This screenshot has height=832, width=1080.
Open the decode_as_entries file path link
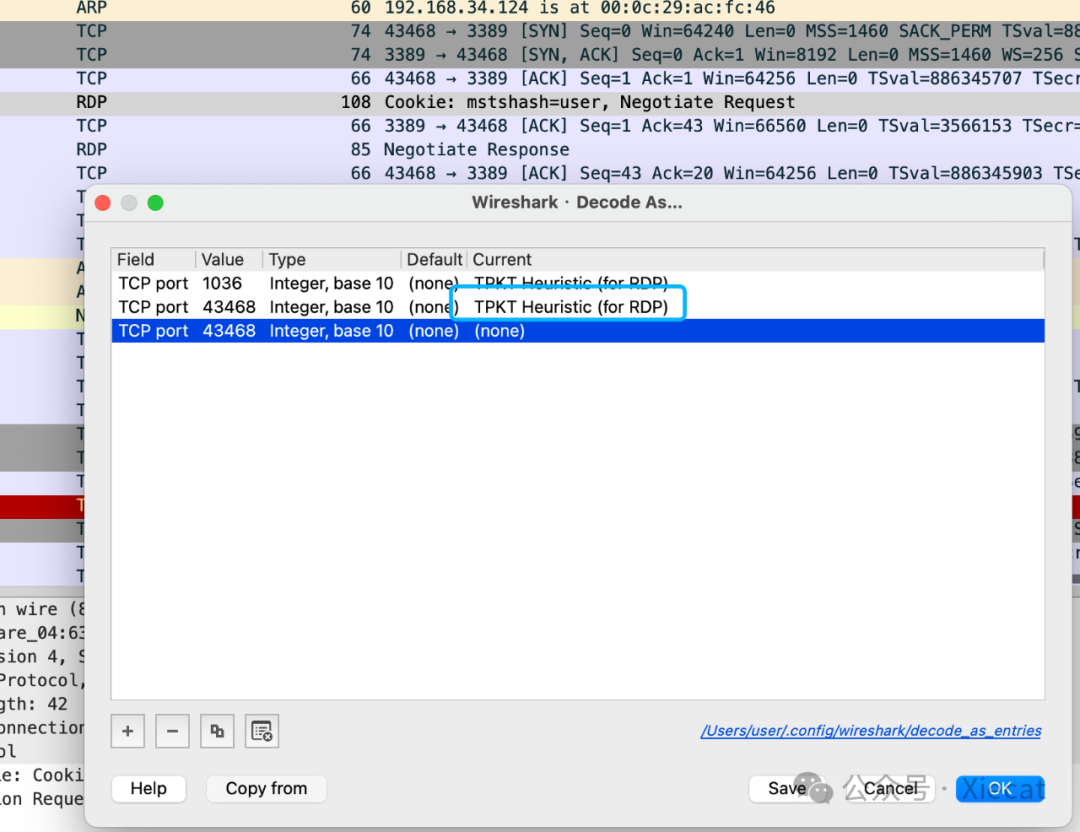tap(871, 731)
